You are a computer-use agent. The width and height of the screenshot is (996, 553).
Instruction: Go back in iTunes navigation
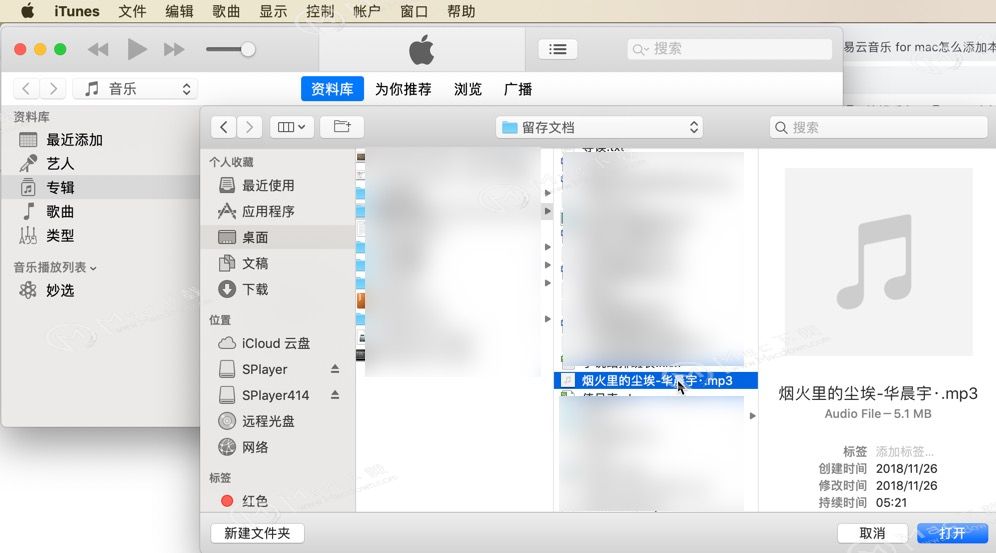coord(26,89)
